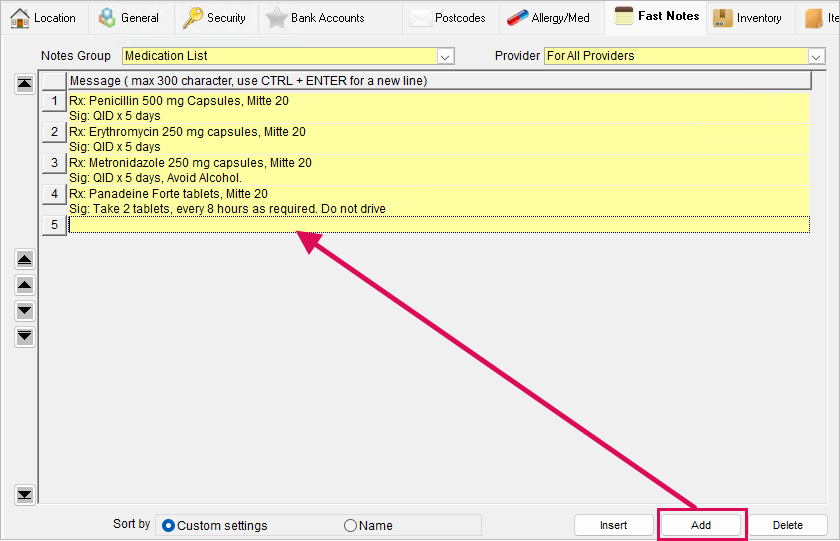Open the Bank Accounts tab
This screenshot has height=541, width=840.
coord(316,18)
